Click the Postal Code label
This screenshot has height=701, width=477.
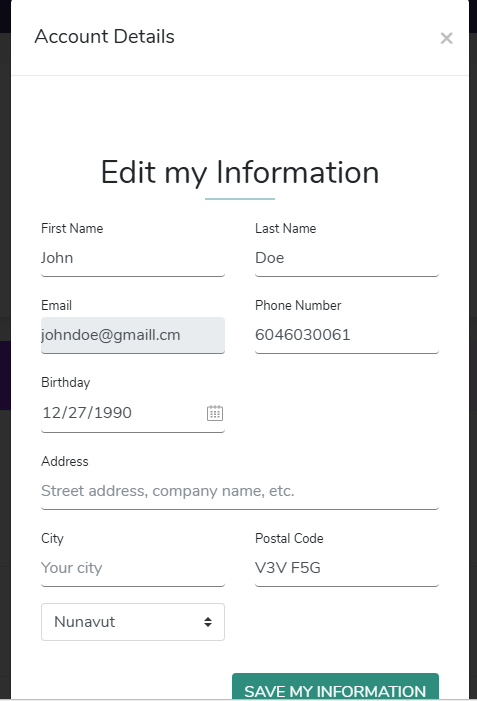[289, 538]
